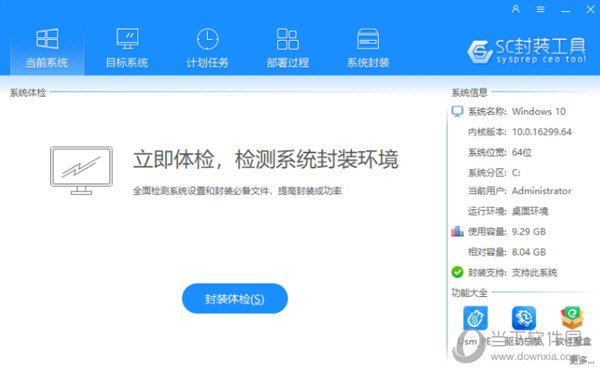Select the 桌面环境 runtime environment value
600x380 pixels.
[530, 211]
